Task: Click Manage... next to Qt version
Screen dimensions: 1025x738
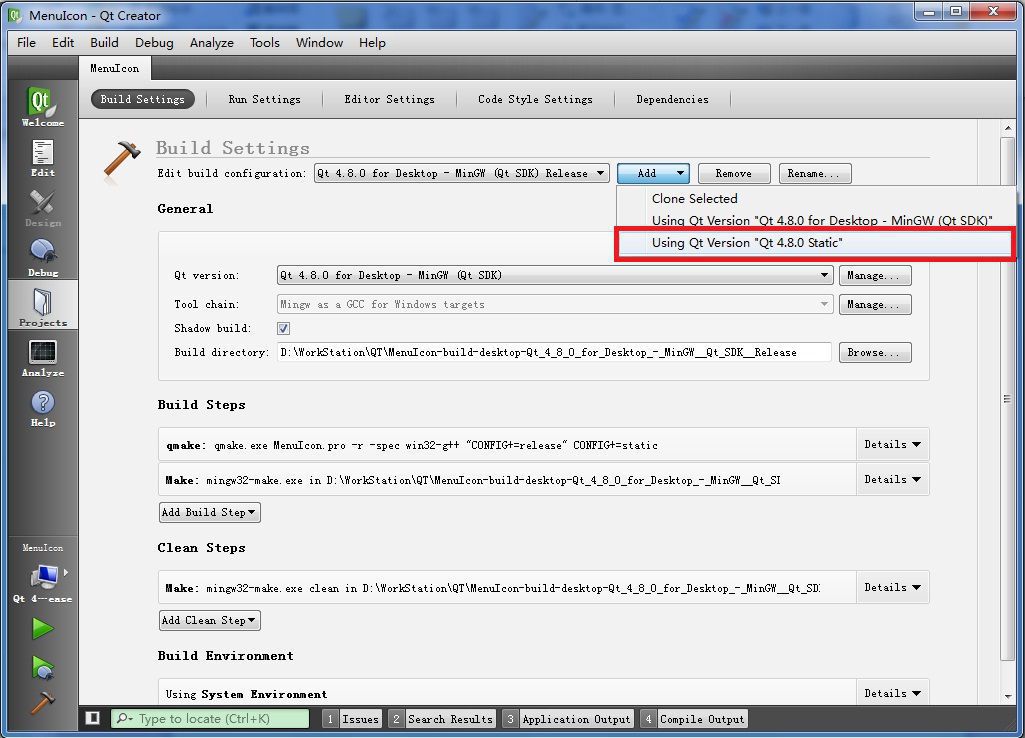Action: click(x=875, y=275)
